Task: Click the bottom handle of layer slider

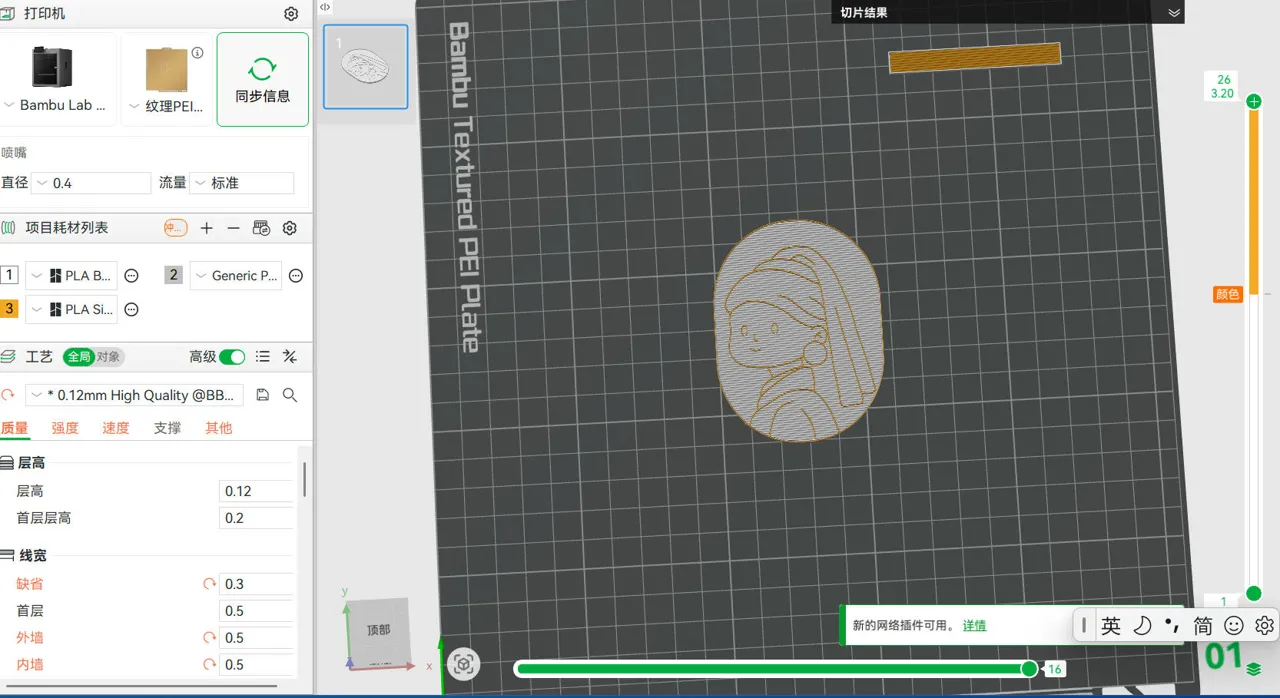Action: point(1253,594)
